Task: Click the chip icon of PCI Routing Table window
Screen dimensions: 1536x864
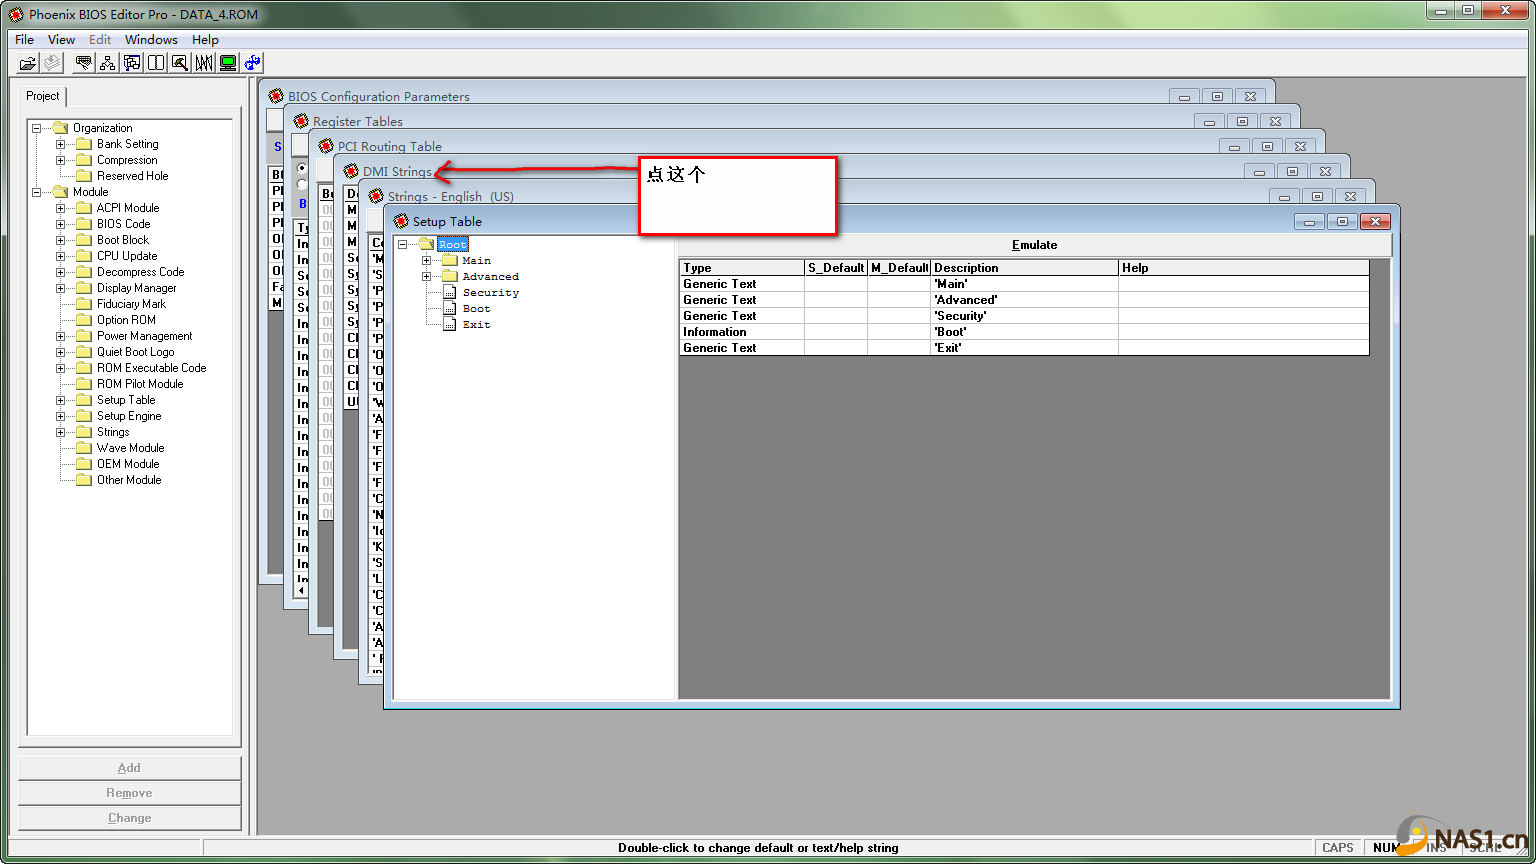Action: pos(326,146)
